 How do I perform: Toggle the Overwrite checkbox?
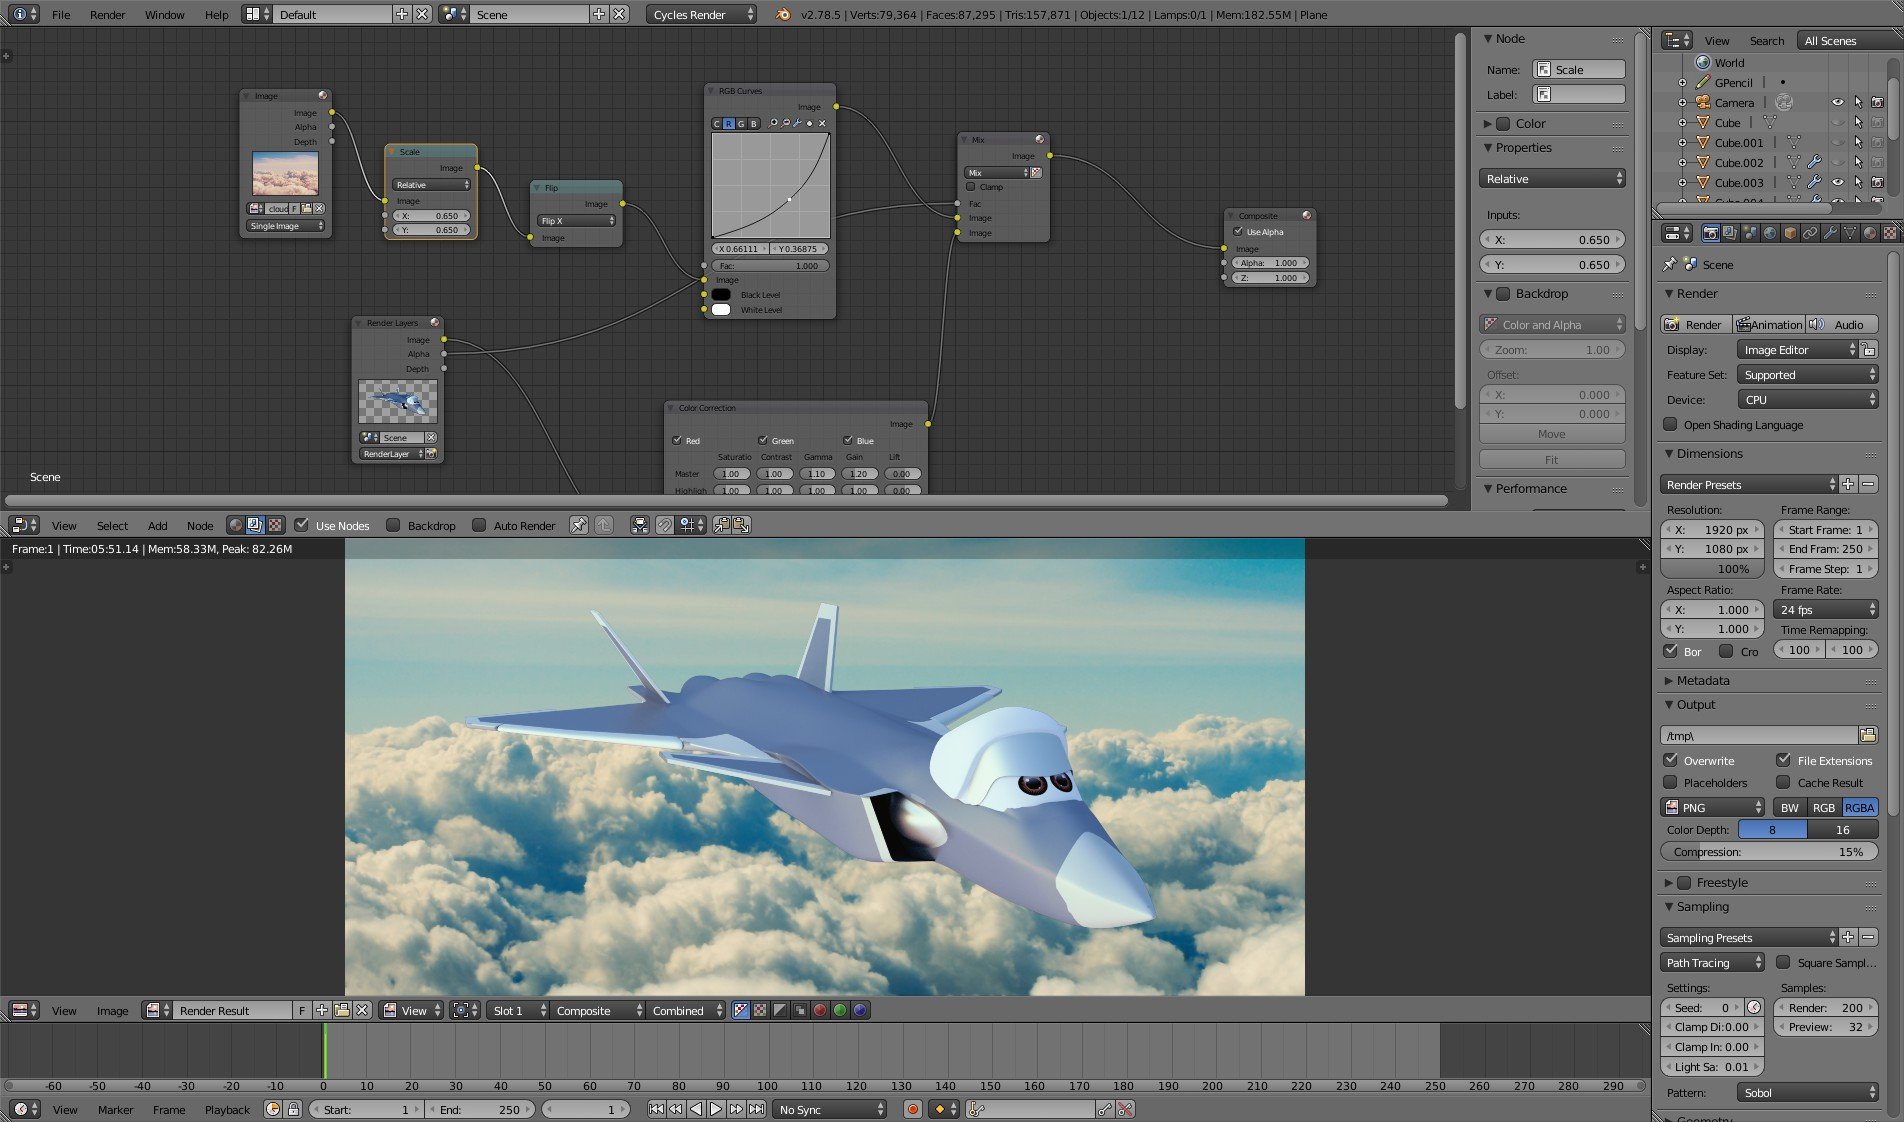tap(1670, 760)
